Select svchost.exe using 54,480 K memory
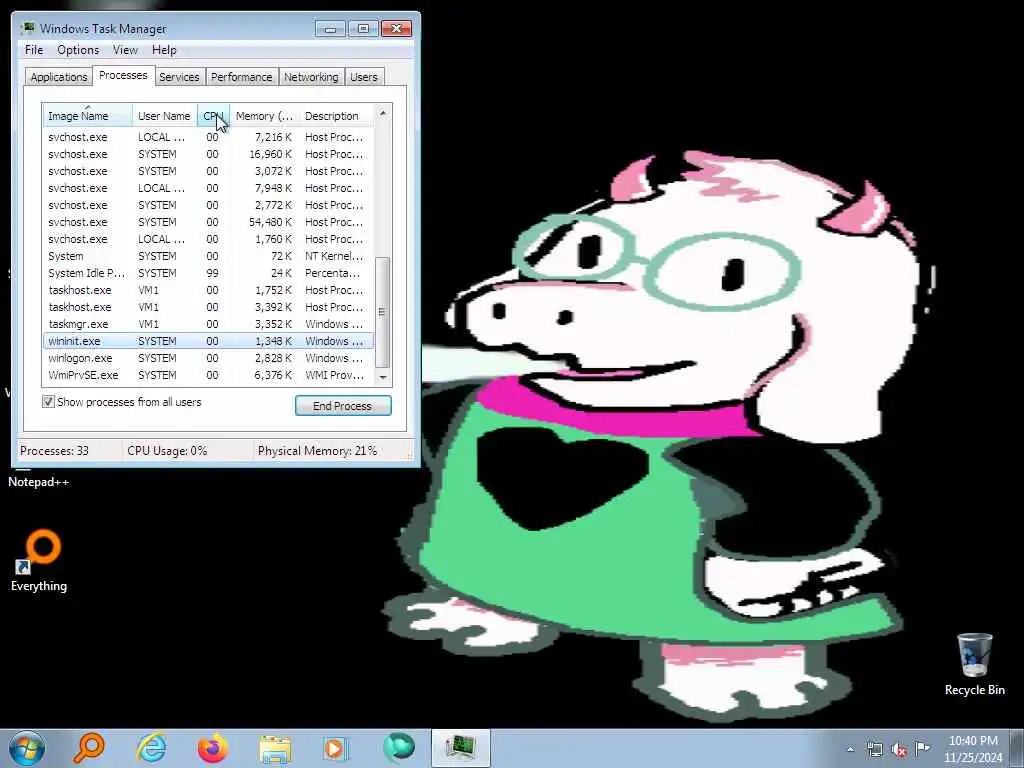Viewport: 1024px width, 768px height. coord(208,222)
